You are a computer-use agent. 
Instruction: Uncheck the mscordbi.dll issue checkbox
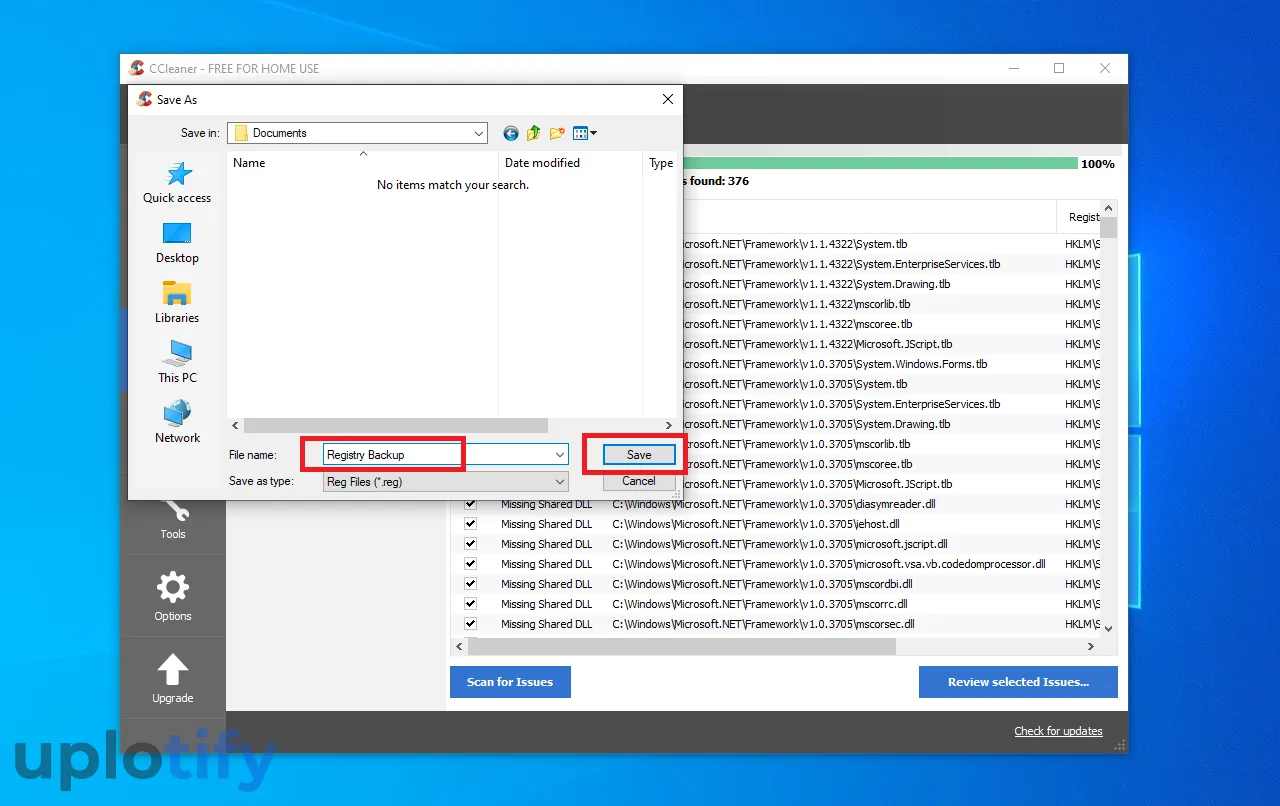(470, 584)
